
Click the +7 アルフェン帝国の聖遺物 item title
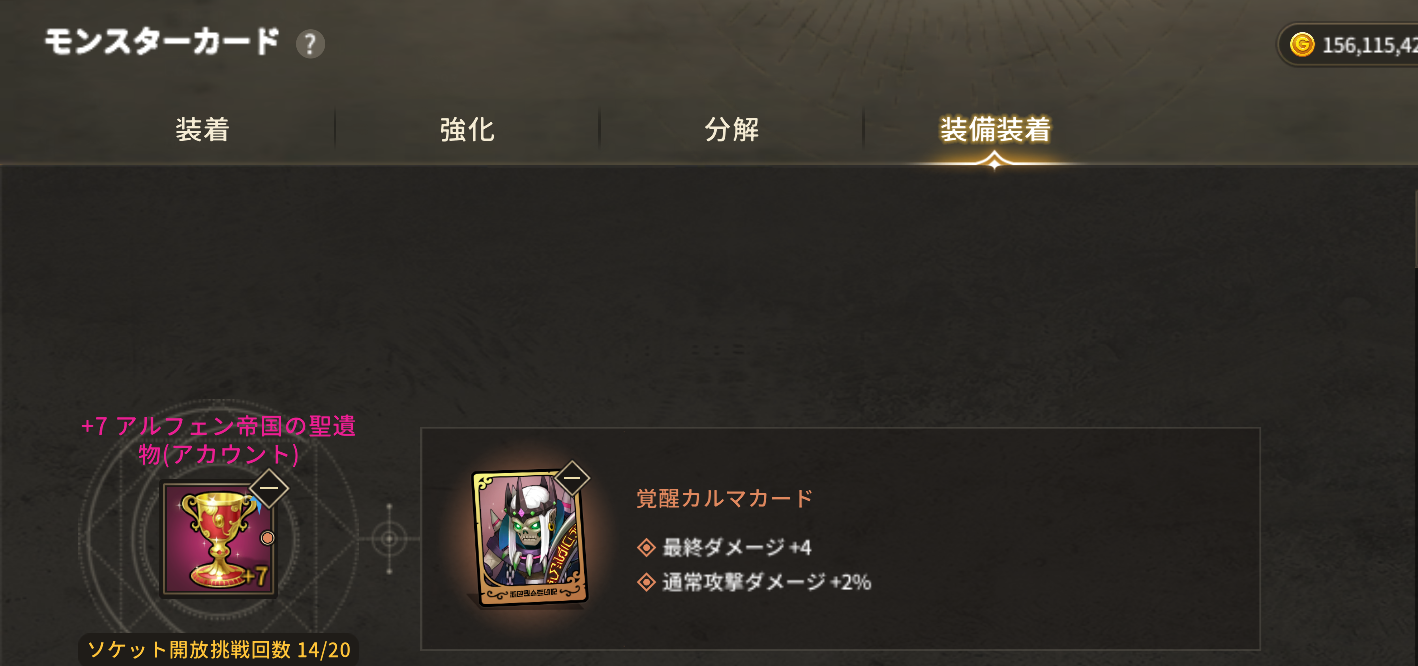pyautogui.click(x=219, y=439)
